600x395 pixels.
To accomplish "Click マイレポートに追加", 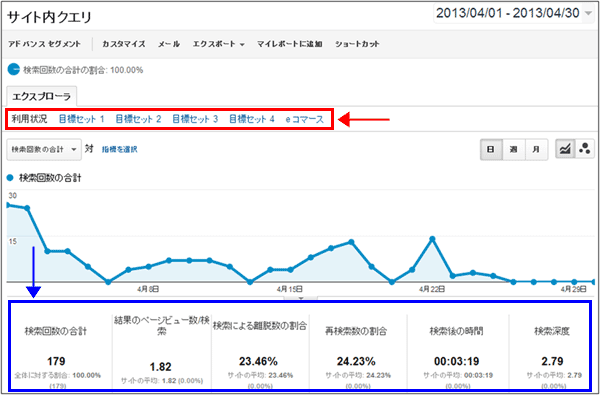I will (290, 44).
